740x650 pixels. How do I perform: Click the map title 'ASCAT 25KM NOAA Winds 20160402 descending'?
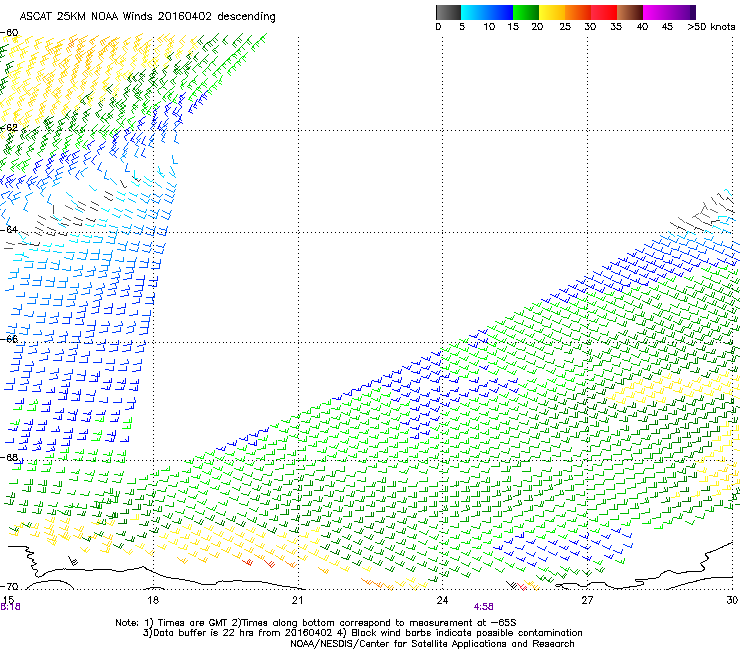(x=147, y=17)
